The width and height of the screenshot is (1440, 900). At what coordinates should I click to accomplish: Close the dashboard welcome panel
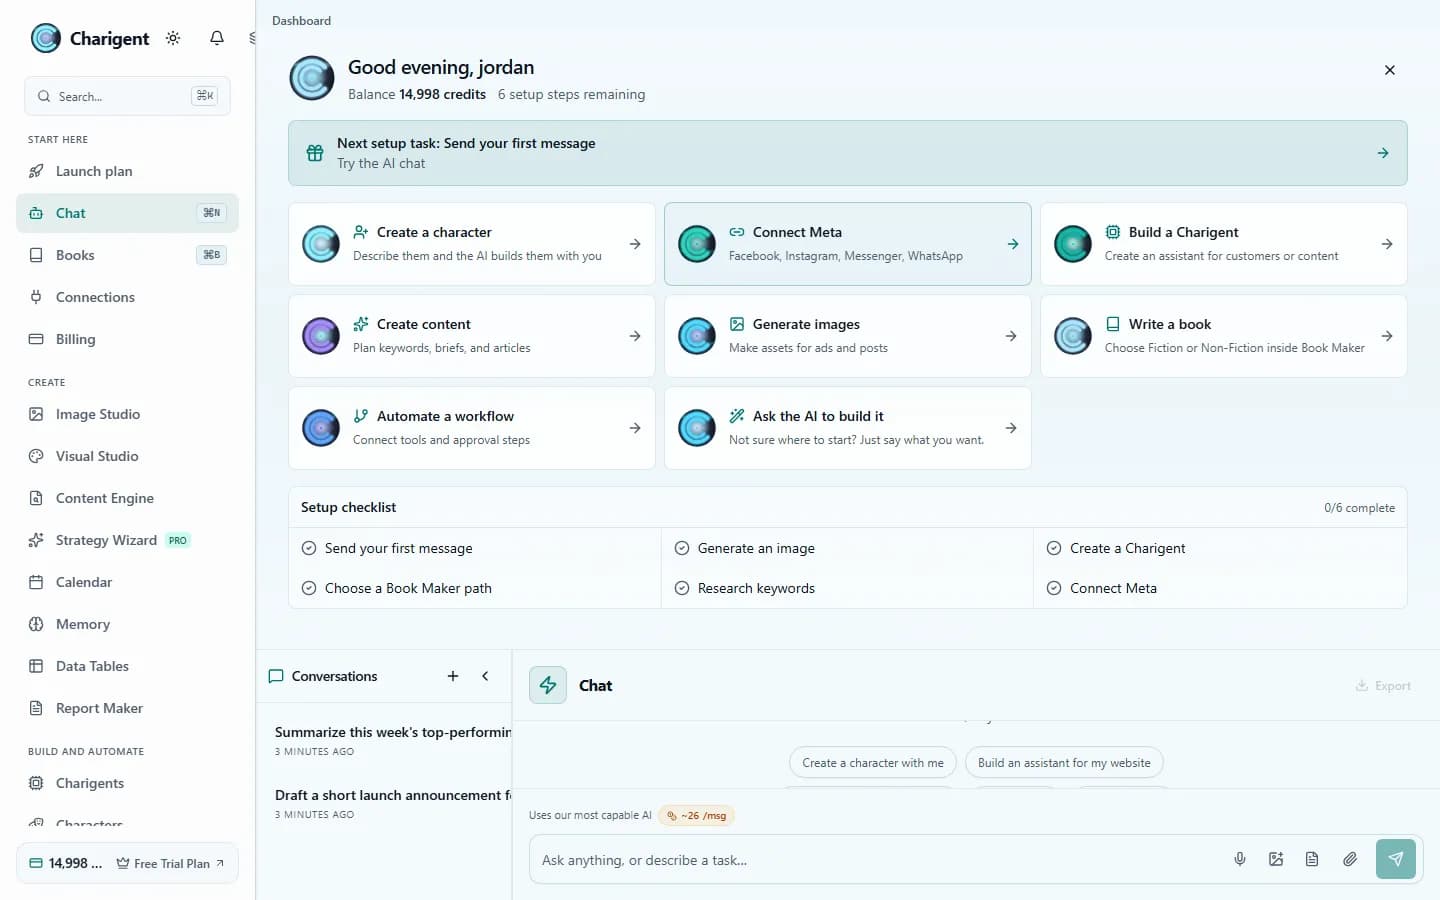1389,70
